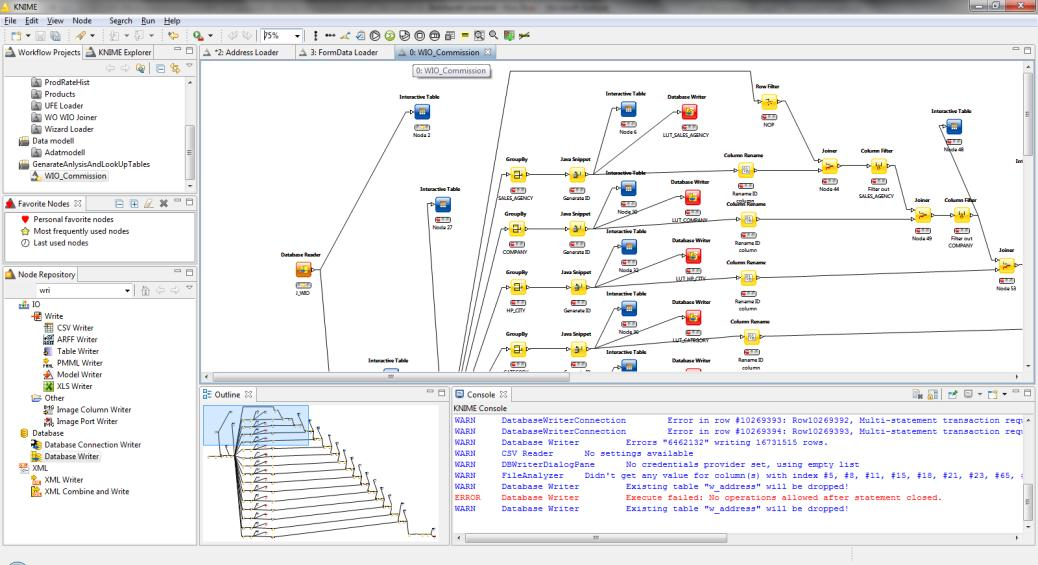Click the Execute selected node toolbar icon

coord(375,36)
